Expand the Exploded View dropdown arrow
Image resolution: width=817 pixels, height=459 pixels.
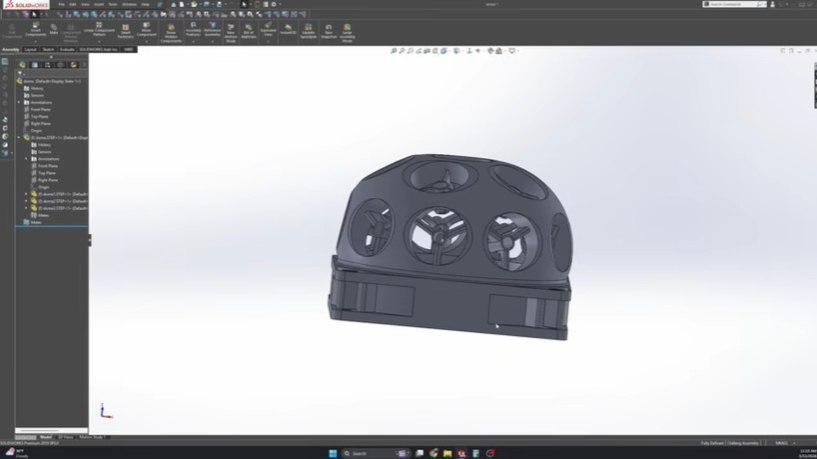pyautogui.click(x=268, y=41)
